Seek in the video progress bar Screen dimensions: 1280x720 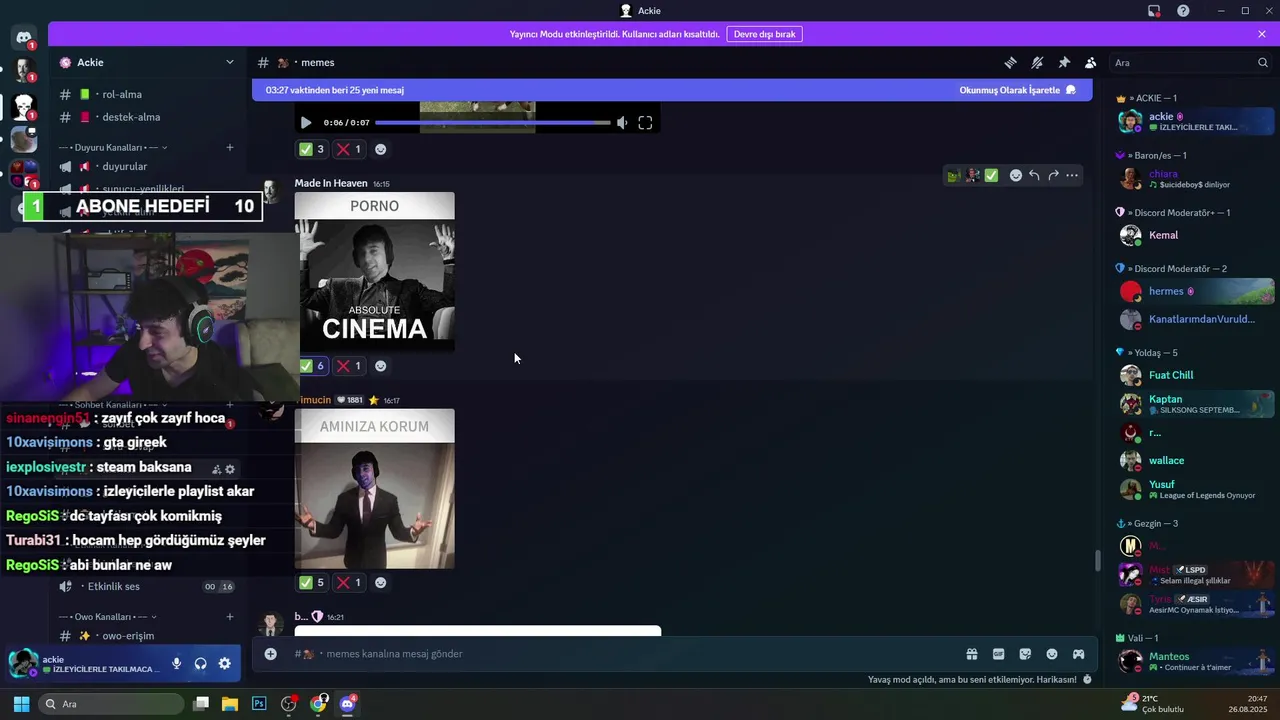[x=493, y=123]
